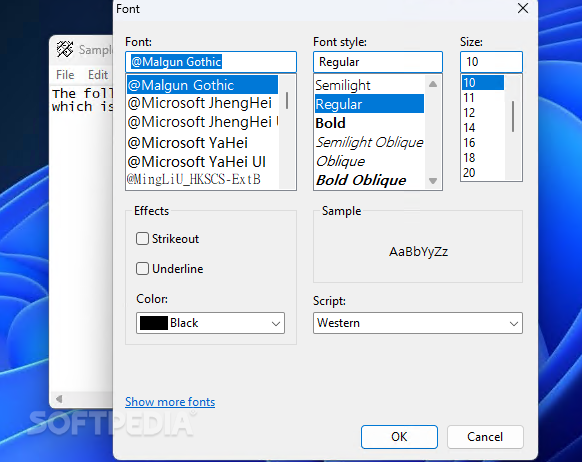The image size is (582, 462).
Task: Click the background window's app icon
Action: pos(65,49)
